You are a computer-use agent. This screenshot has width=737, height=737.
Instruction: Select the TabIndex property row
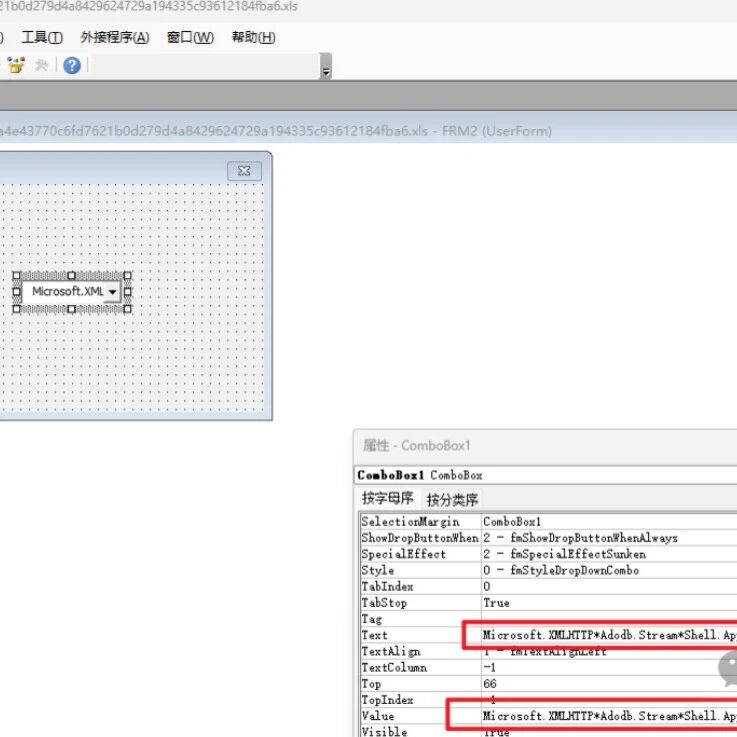pos(549,587)
